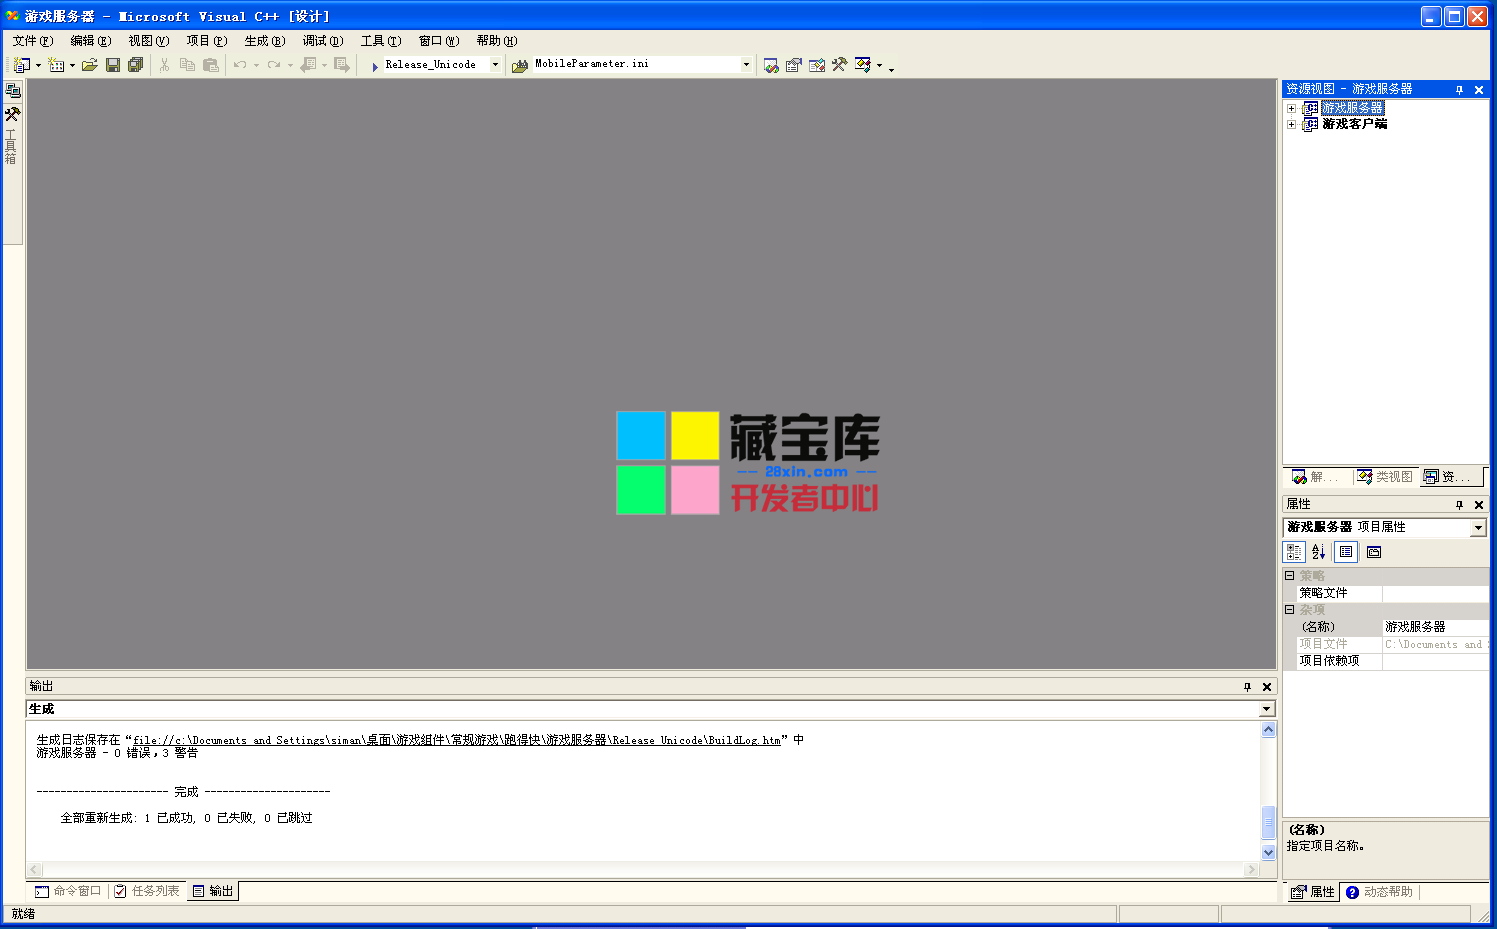Click the New Project toolbar icon
Screen dimensions: 1497x929
pos(21,65)
